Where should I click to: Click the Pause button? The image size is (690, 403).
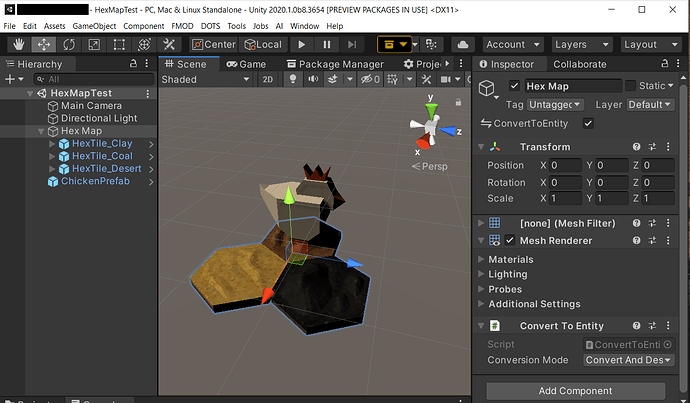click(327, 44)
